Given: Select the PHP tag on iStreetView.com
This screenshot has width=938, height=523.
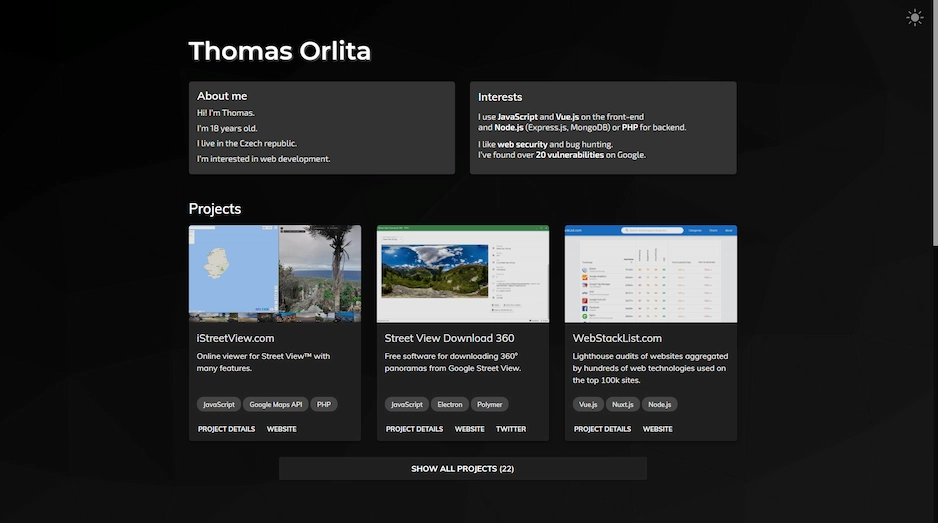Looking at the screenshot, I should pos(324,405).
